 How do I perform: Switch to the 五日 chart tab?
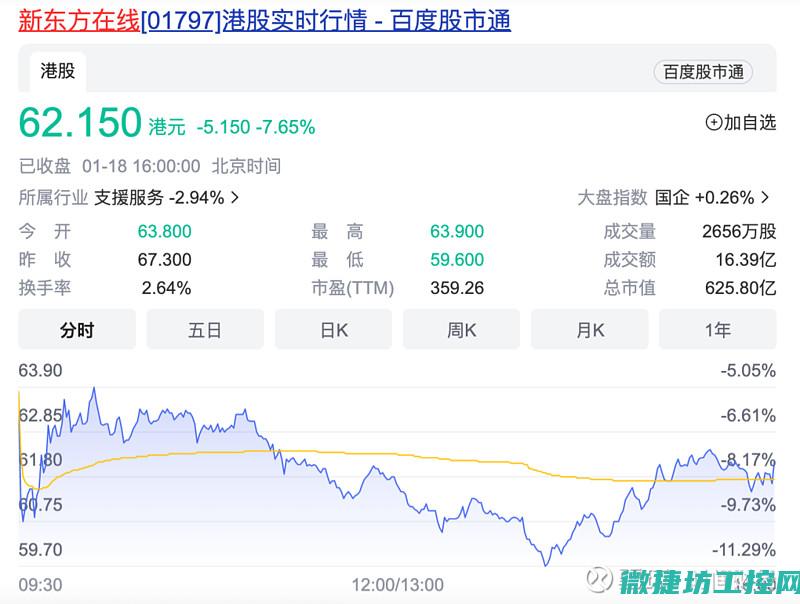[x=205, y=330]
